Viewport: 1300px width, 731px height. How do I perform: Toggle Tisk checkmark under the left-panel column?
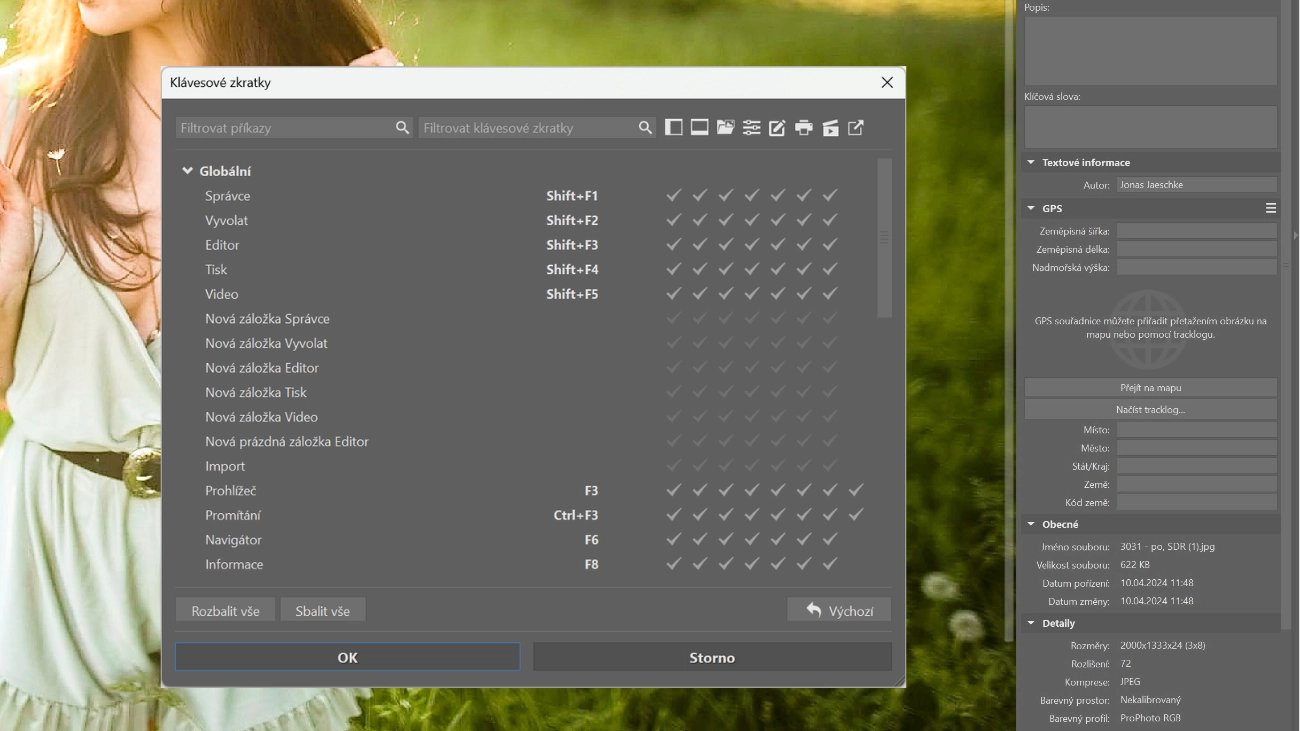(674, 269)
